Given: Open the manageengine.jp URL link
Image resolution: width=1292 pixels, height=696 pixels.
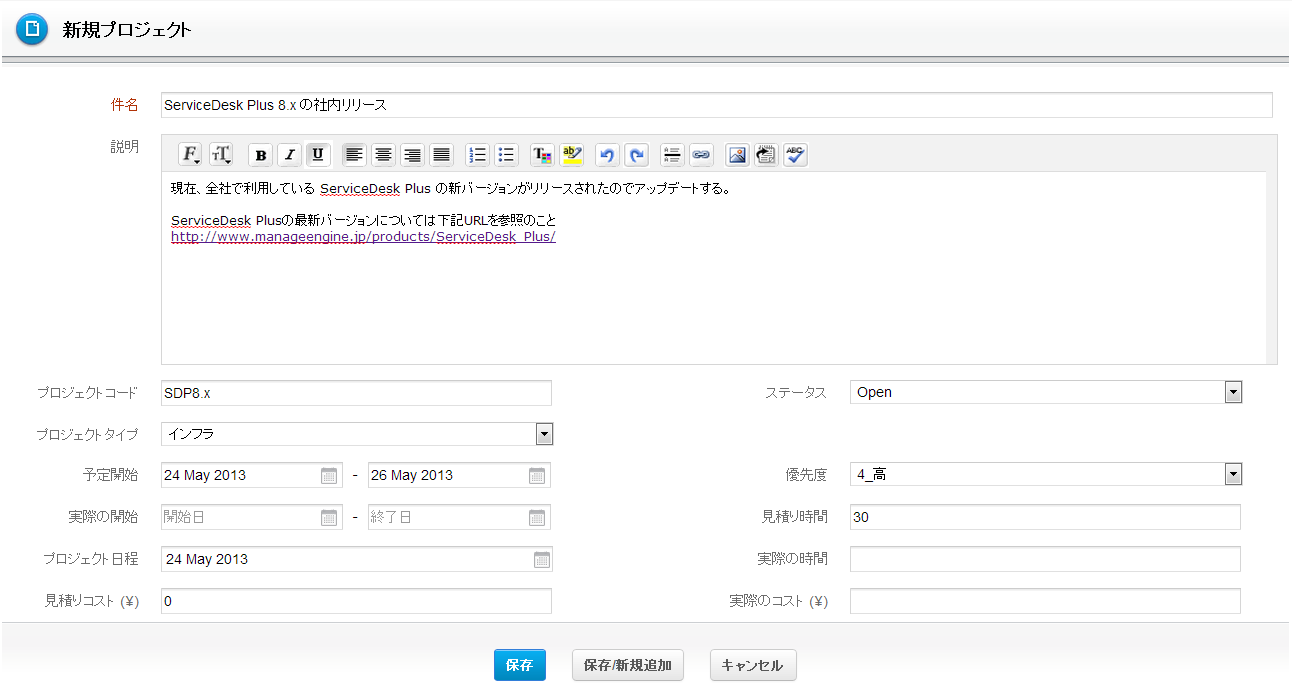Looking at the screenshot, I should point(363,237).
